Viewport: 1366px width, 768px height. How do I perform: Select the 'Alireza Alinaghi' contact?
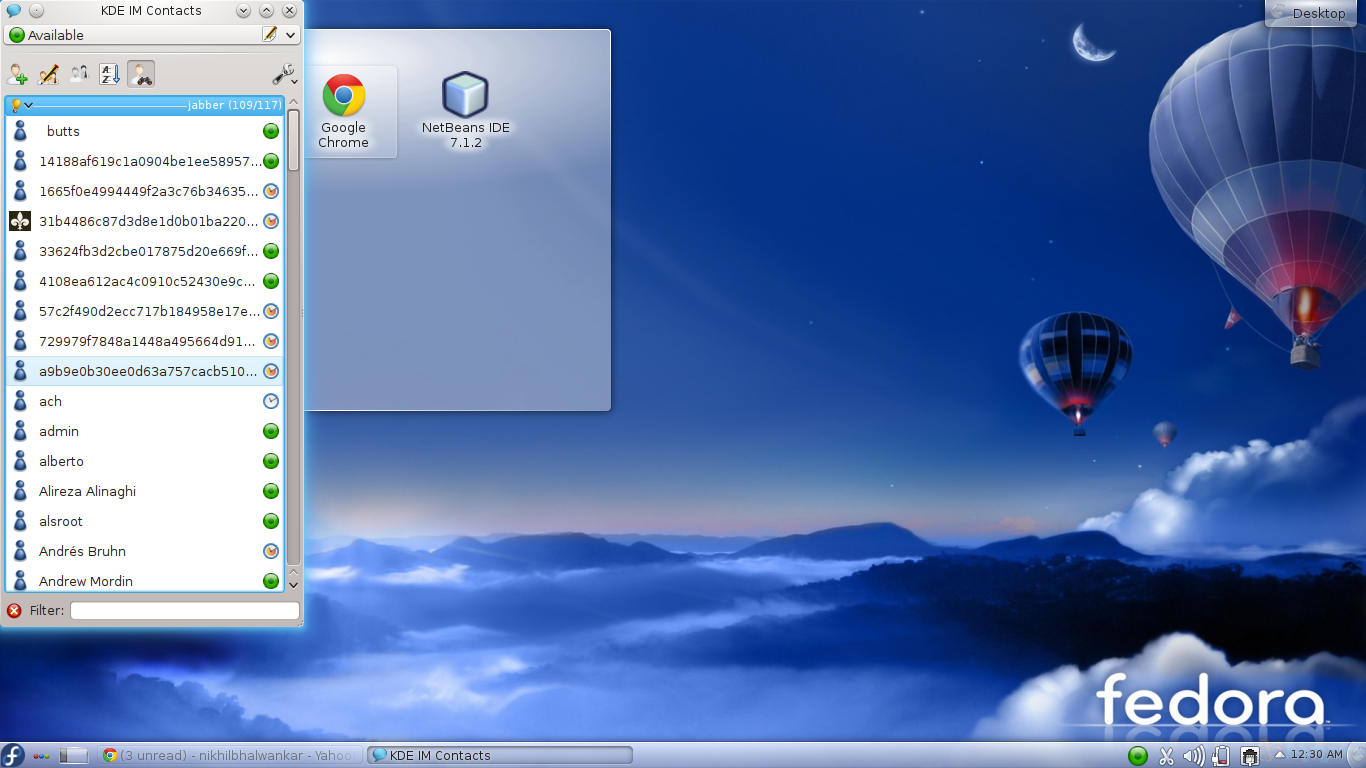145,491
